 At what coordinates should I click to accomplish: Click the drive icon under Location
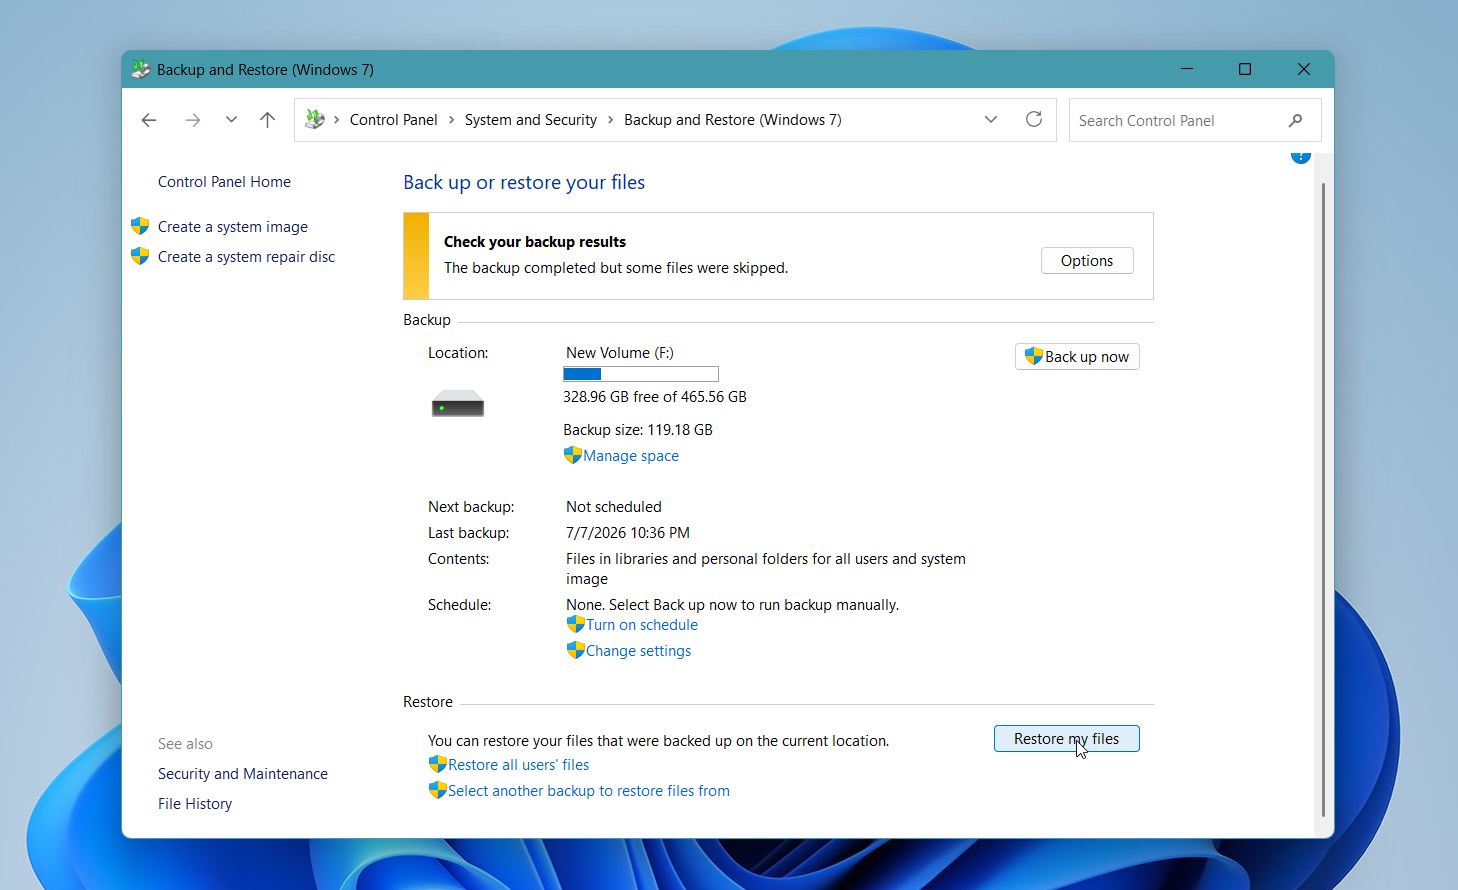click(458, 404)
